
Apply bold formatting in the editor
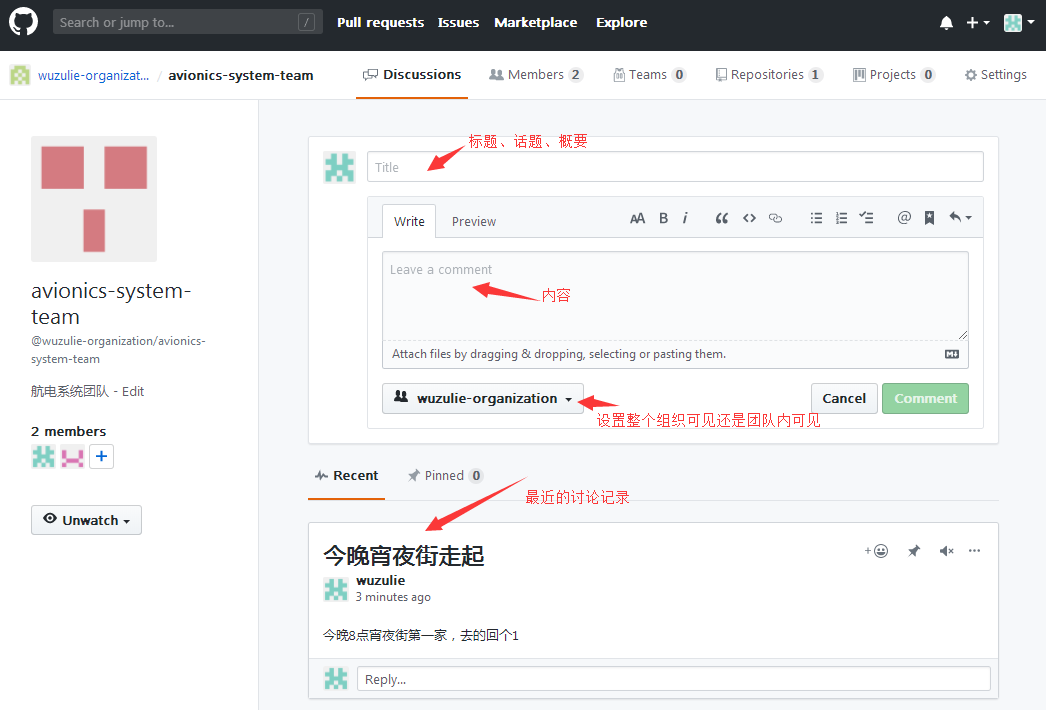point(663,218)
